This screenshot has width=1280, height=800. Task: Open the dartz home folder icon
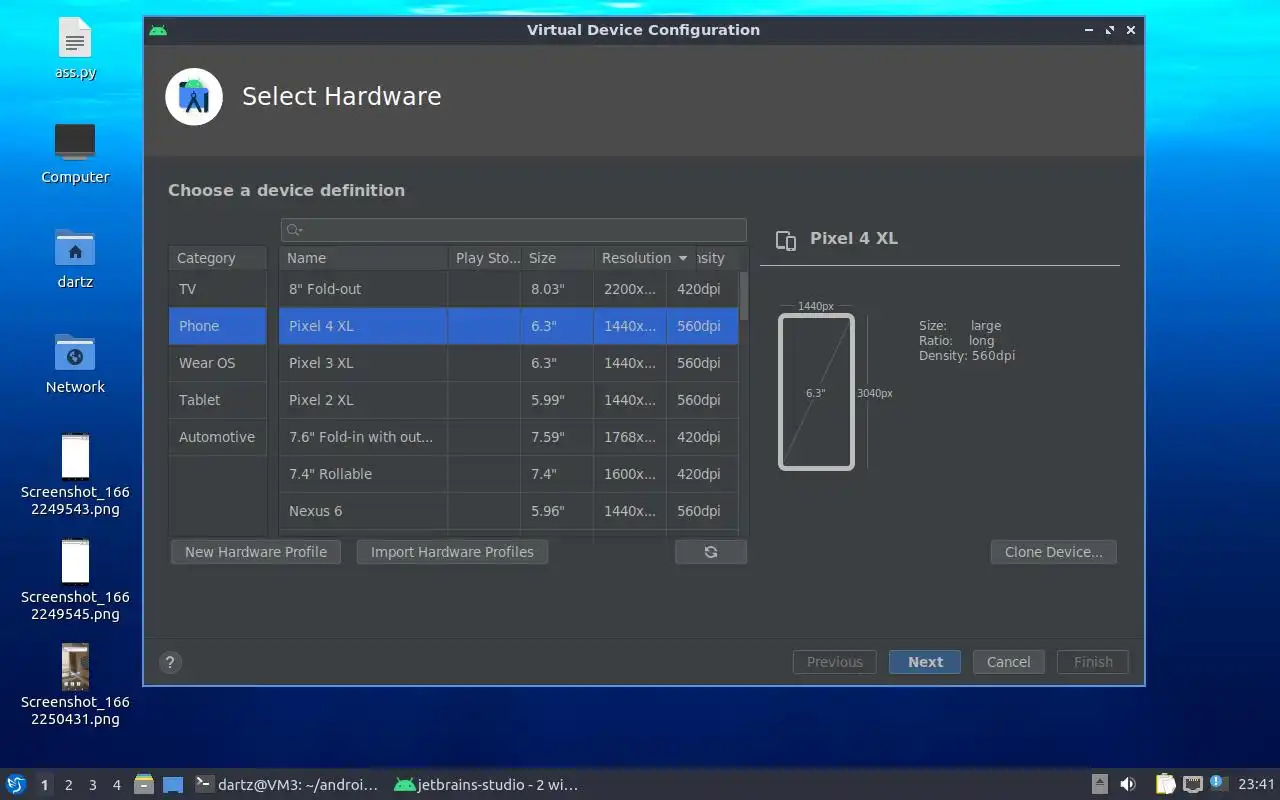(x=75, y=258)
